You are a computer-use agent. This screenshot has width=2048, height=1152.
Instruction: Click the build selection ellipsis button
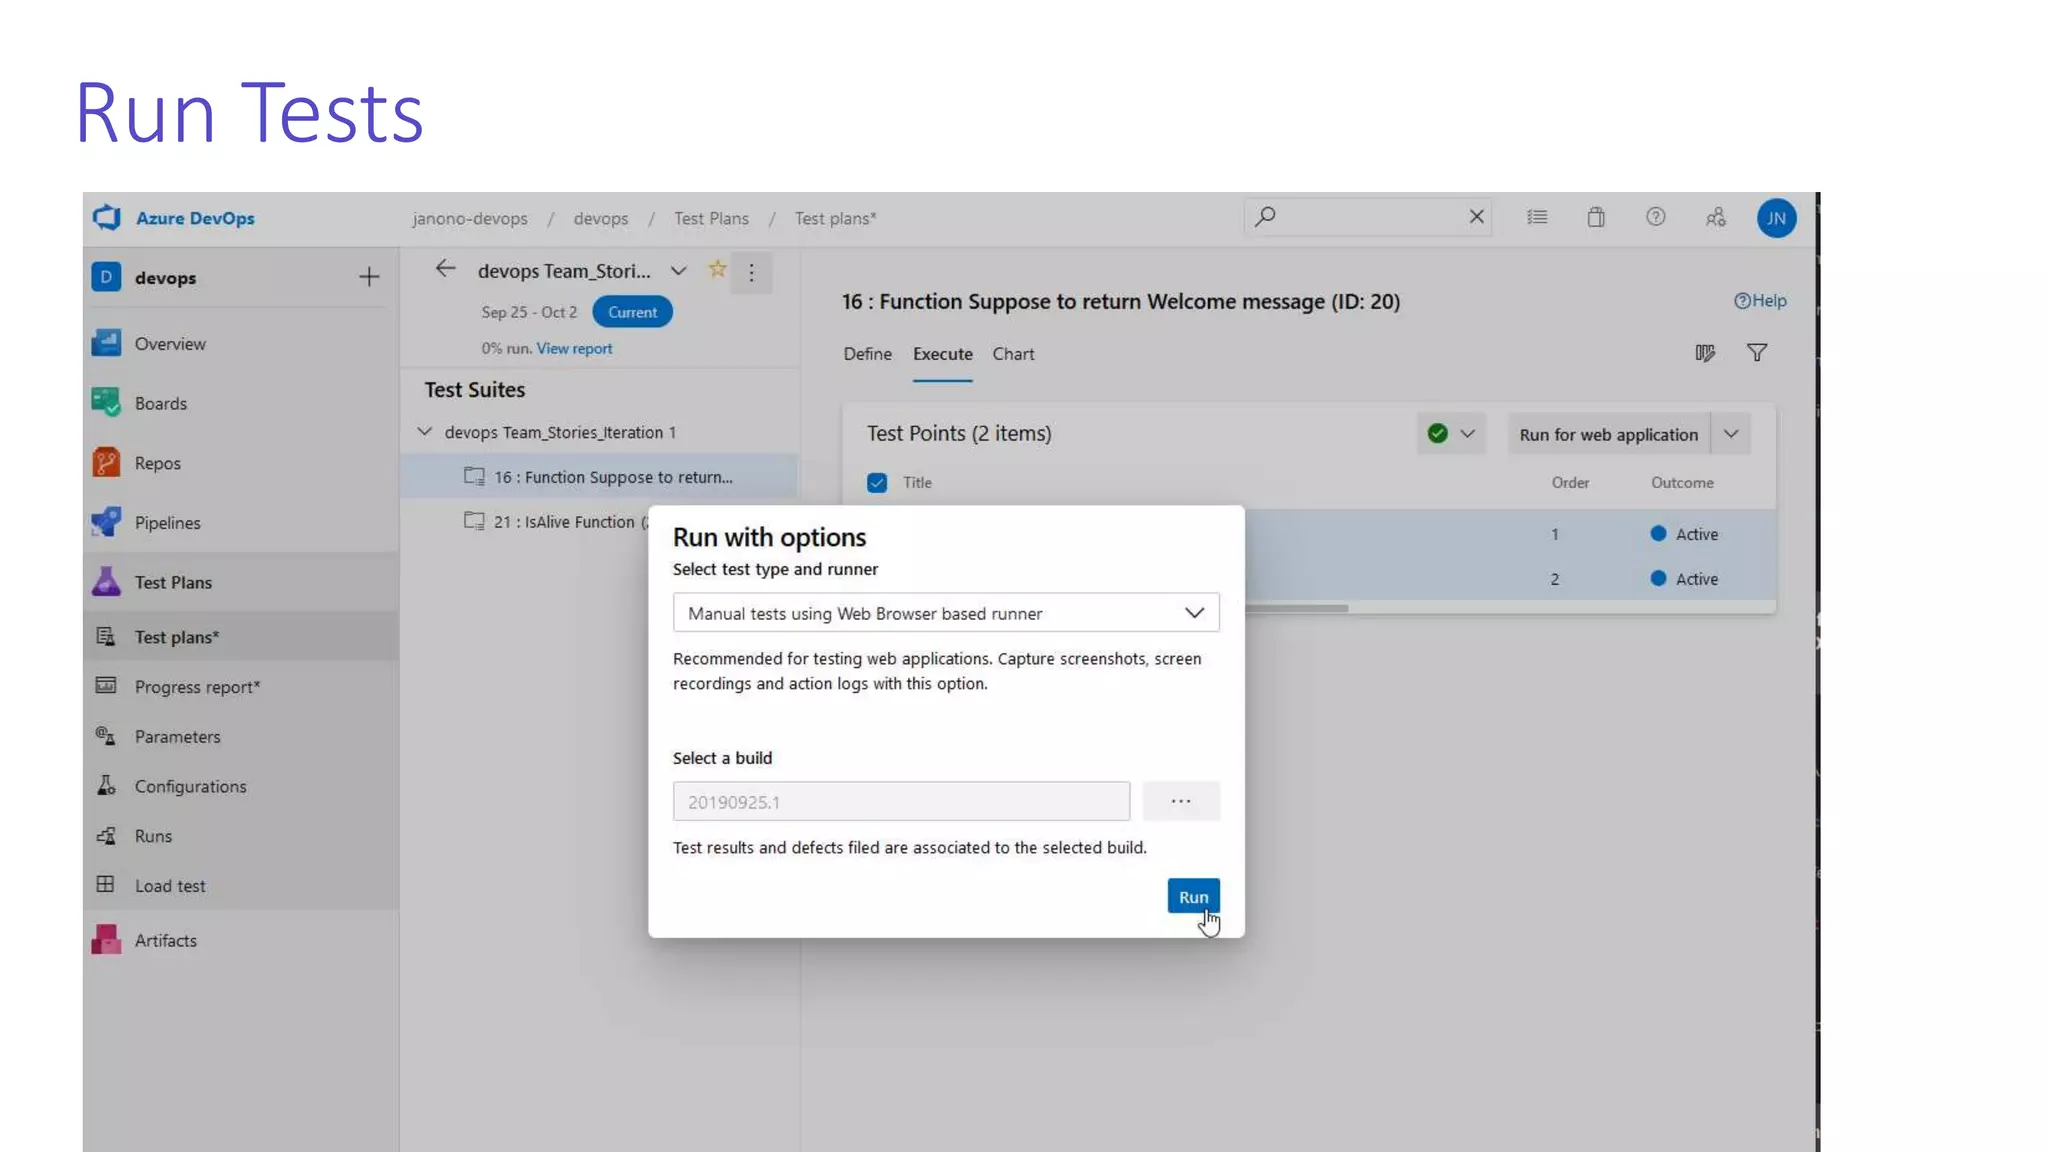[1181, 801]
